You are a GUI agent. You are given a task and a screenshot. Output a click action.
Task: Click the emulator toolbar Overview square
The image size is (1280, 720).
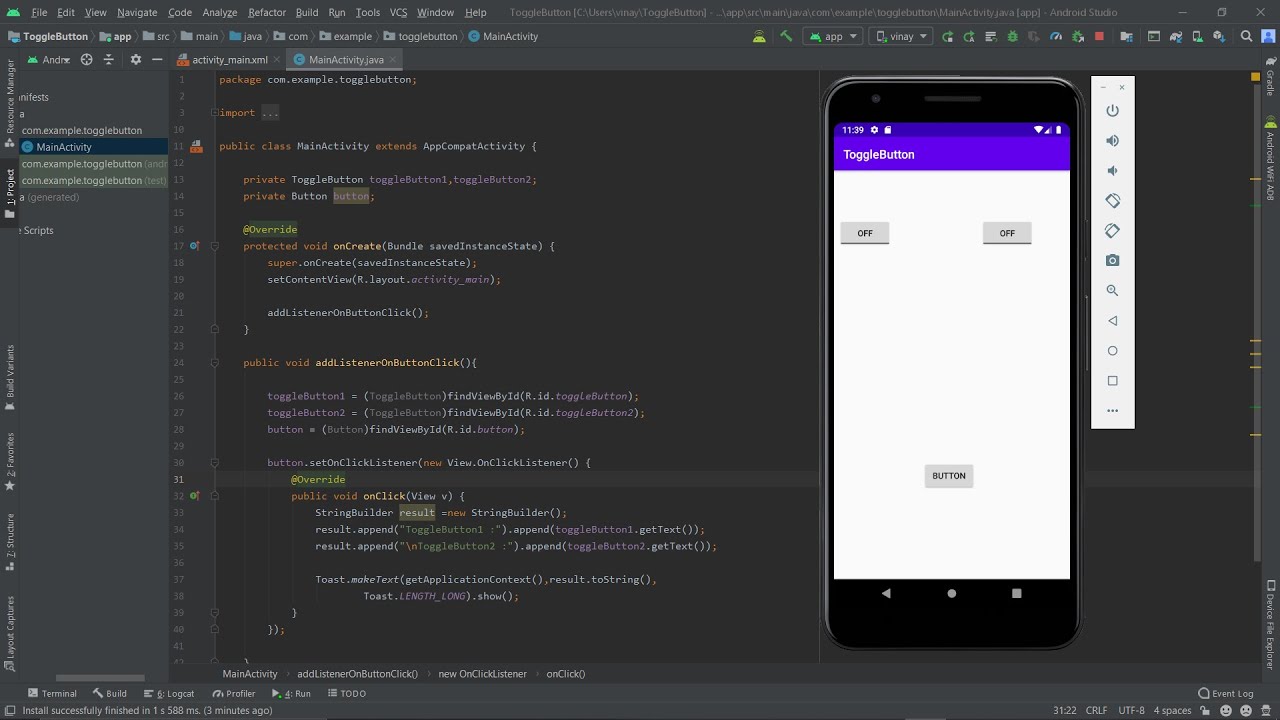tap(1112, 381)
